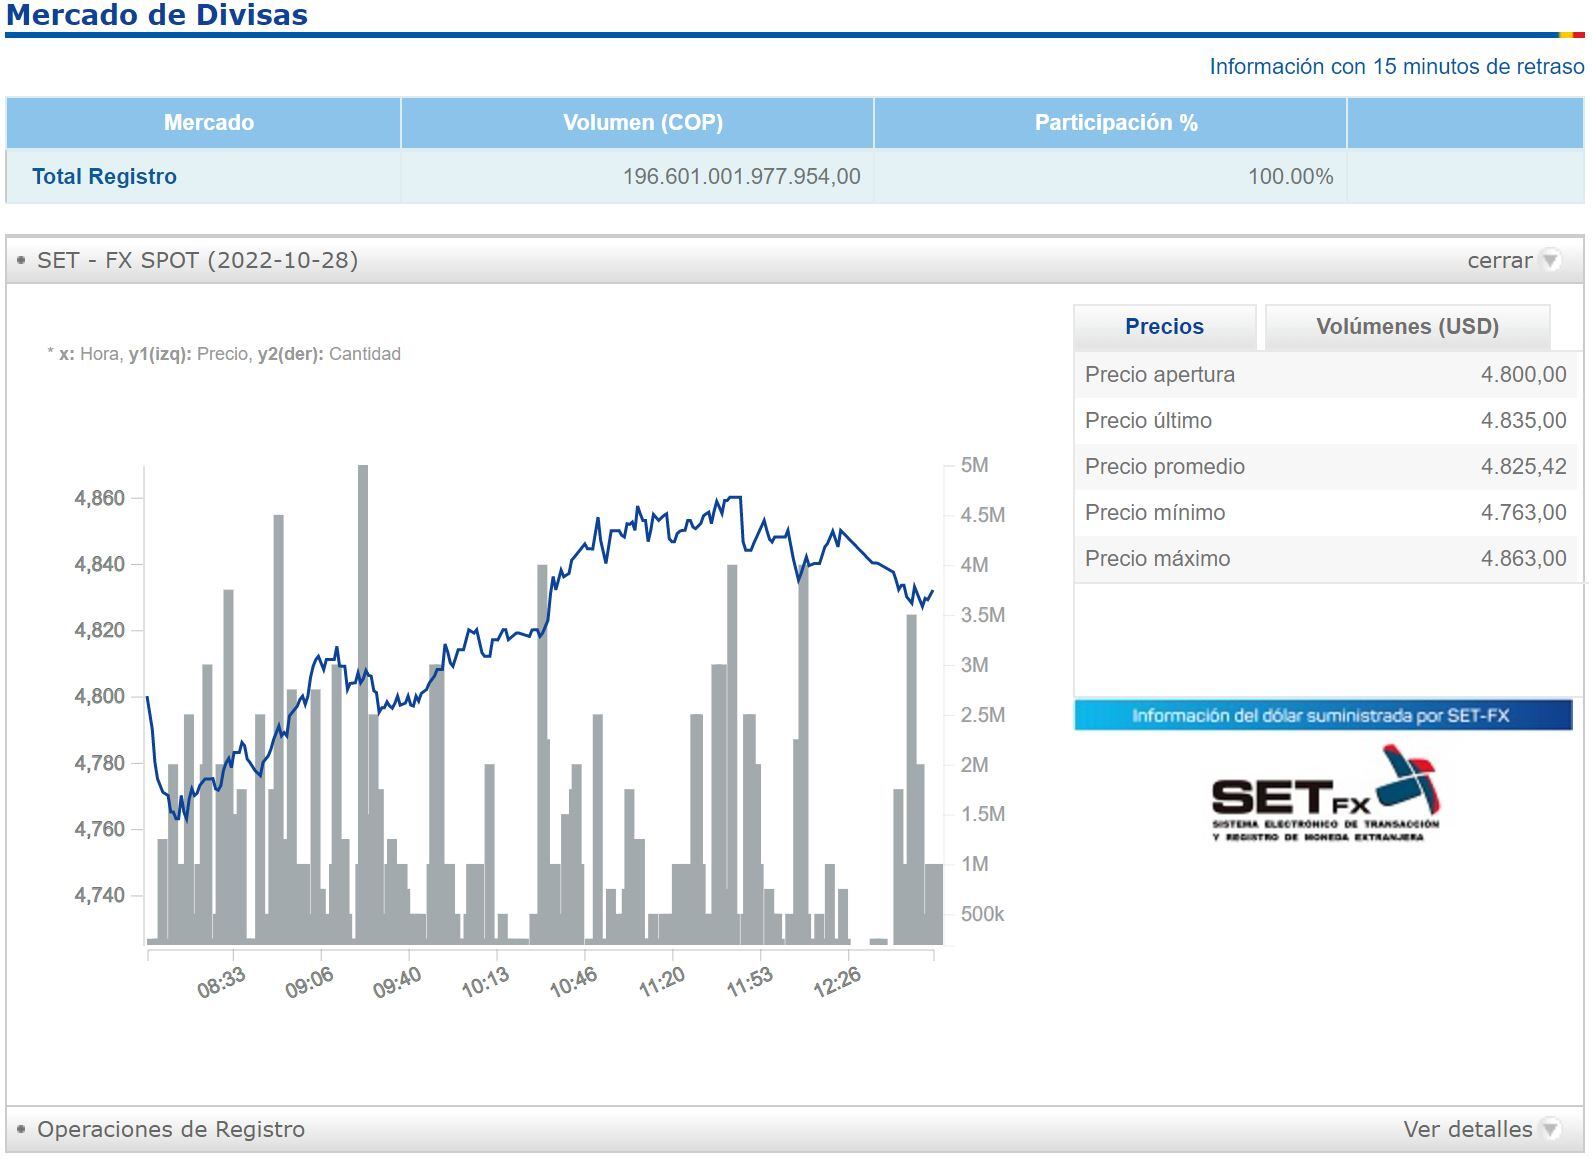Select the Participación % column header

pos(1115,123)
